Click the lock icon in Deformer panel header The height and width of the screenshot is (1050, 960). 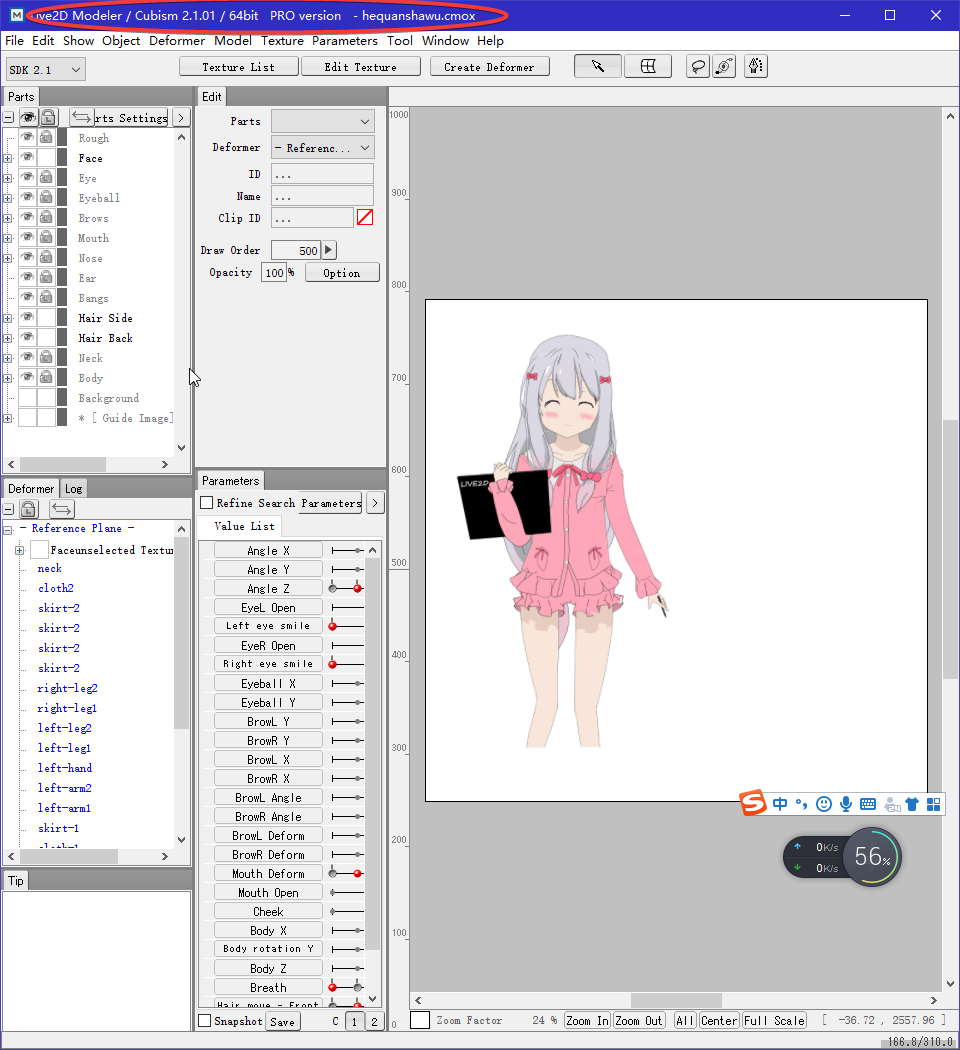(28, 509)
